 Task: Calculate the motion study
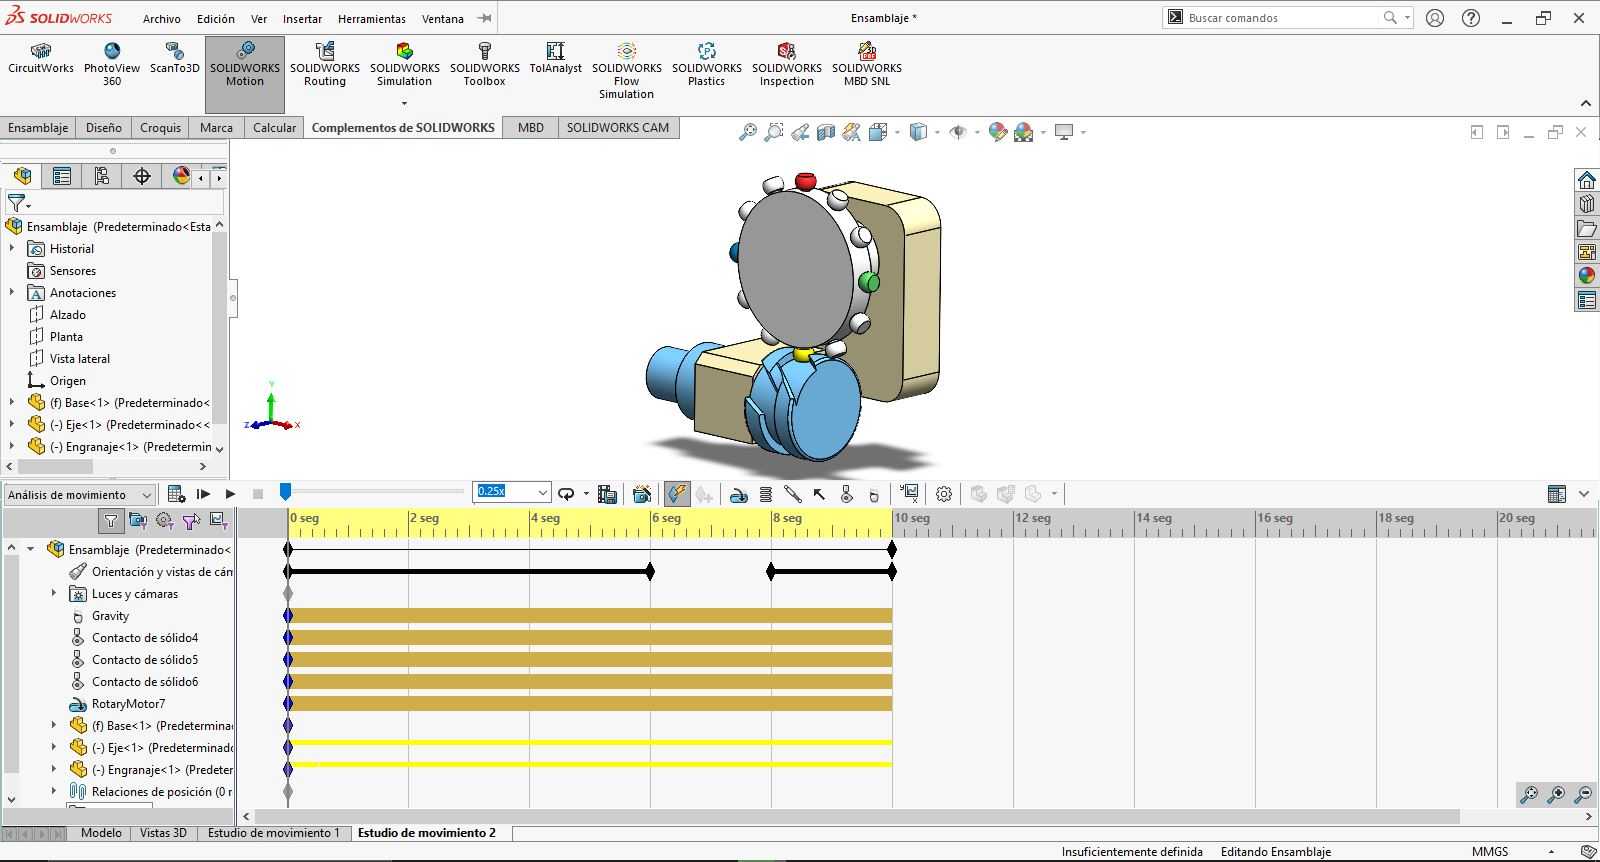176,494
